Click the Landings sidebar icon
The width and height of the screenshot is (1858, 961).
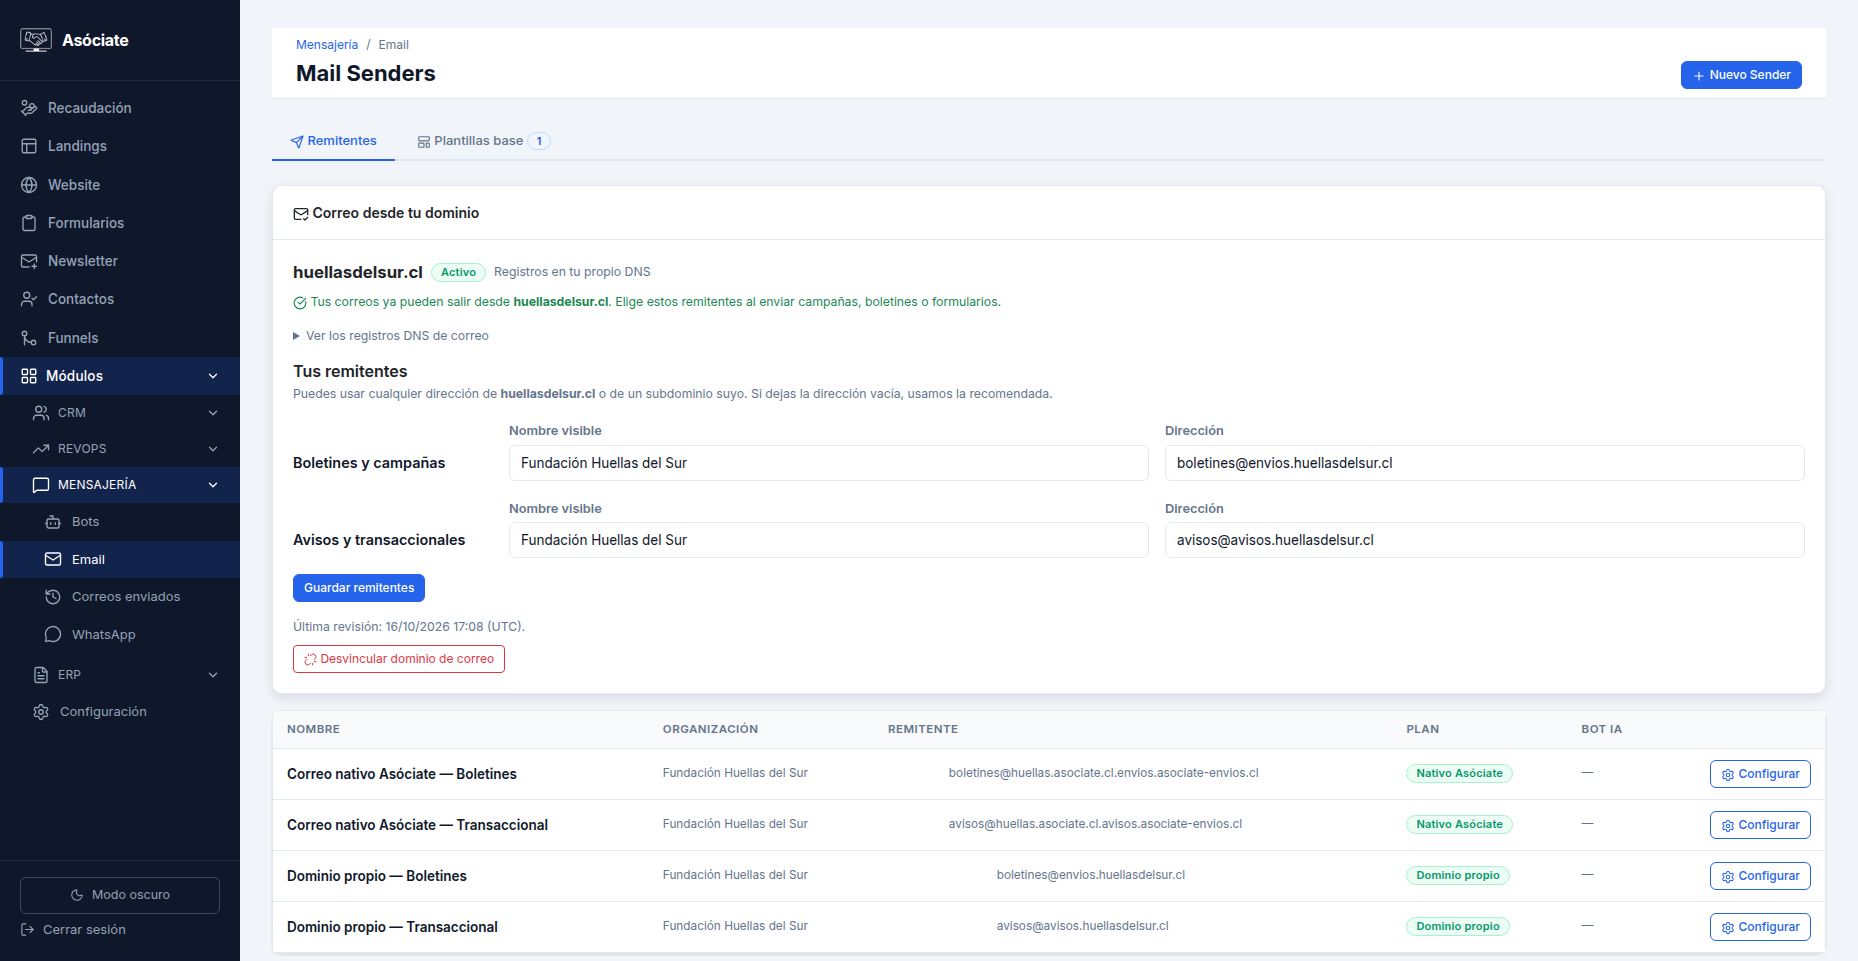[29, 146]
